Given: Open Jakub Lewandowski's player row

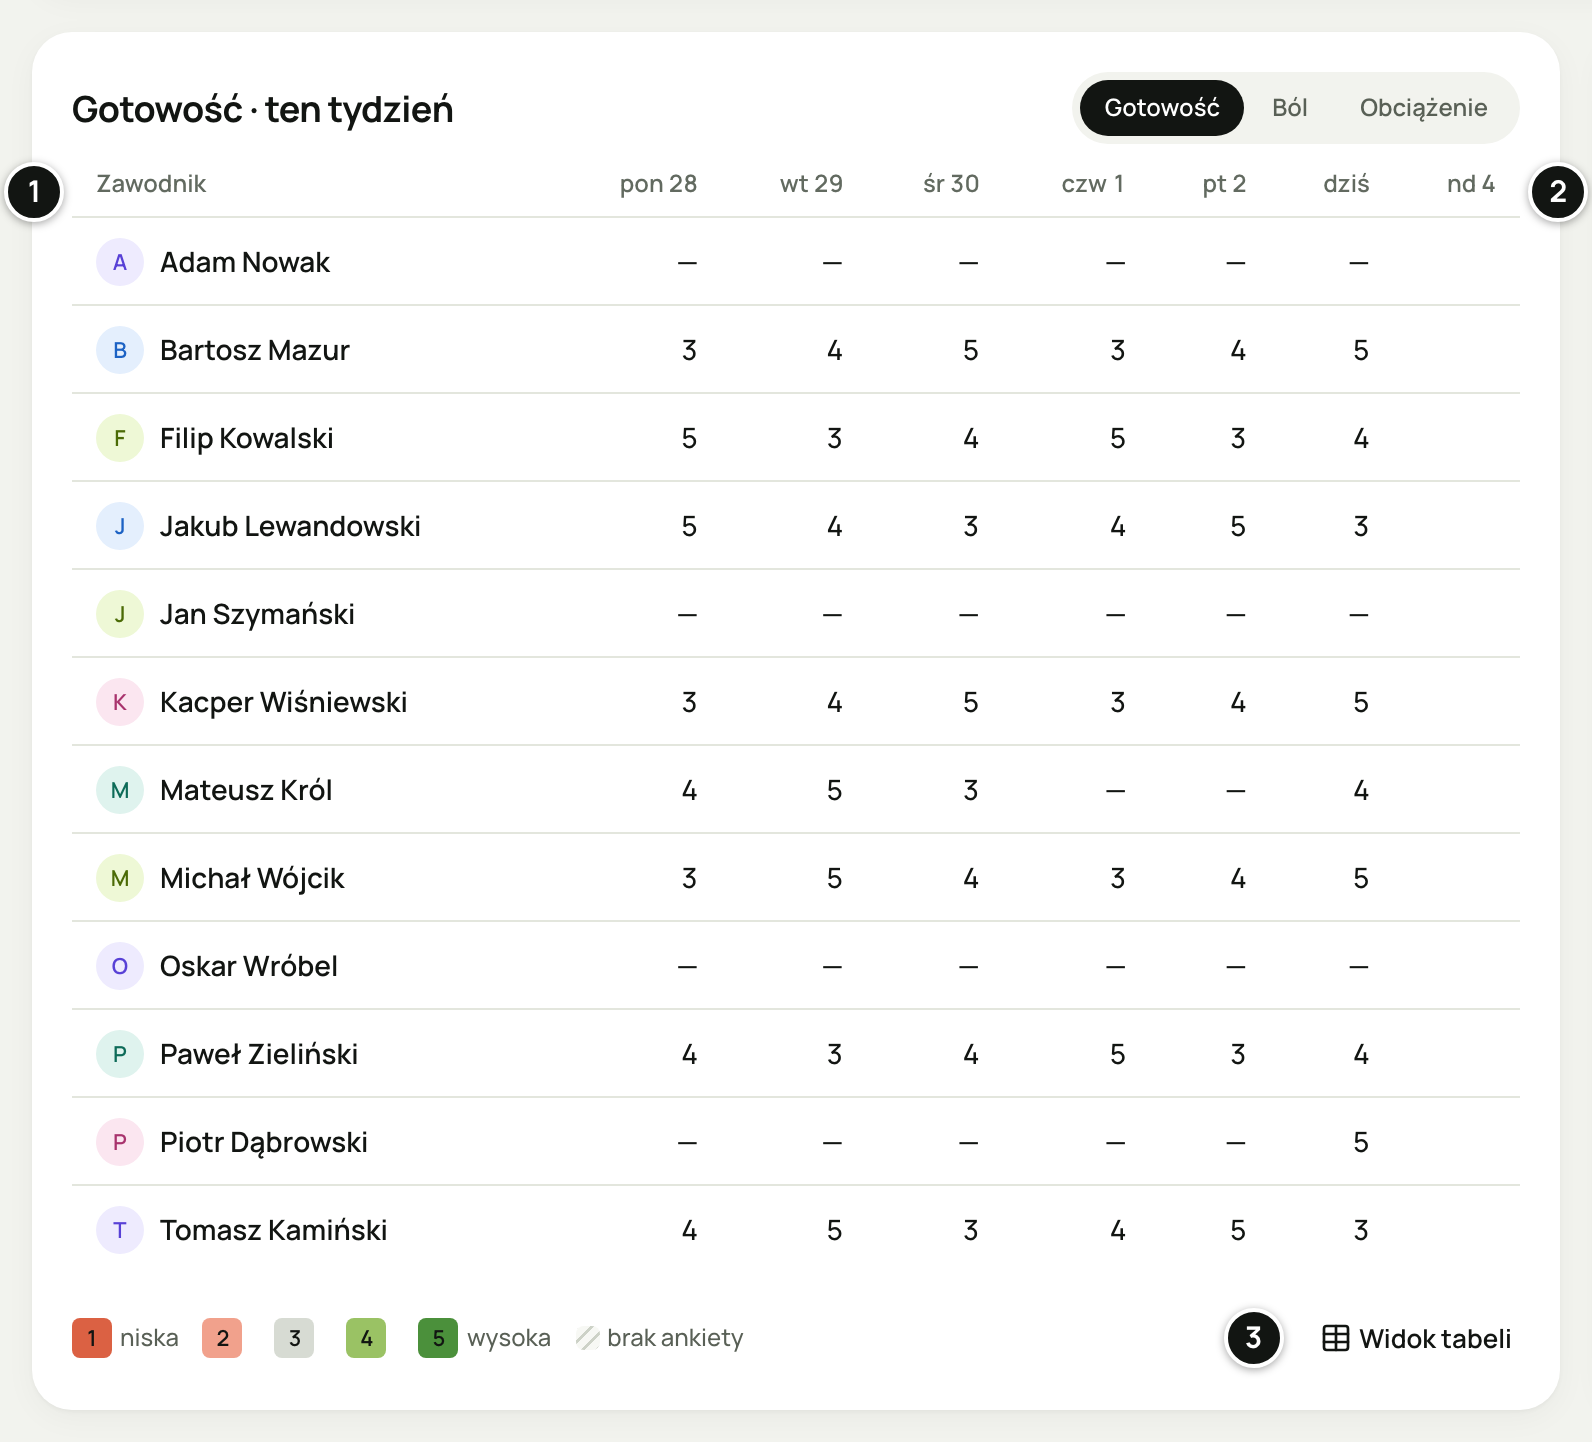Looking at the screenshot, I should [x=796, y=526].
